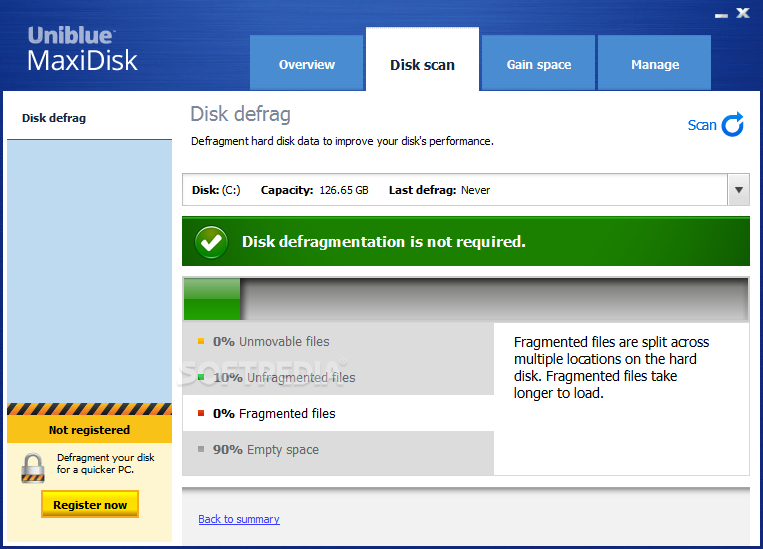Click the Register now button

[x=90, y=504]
